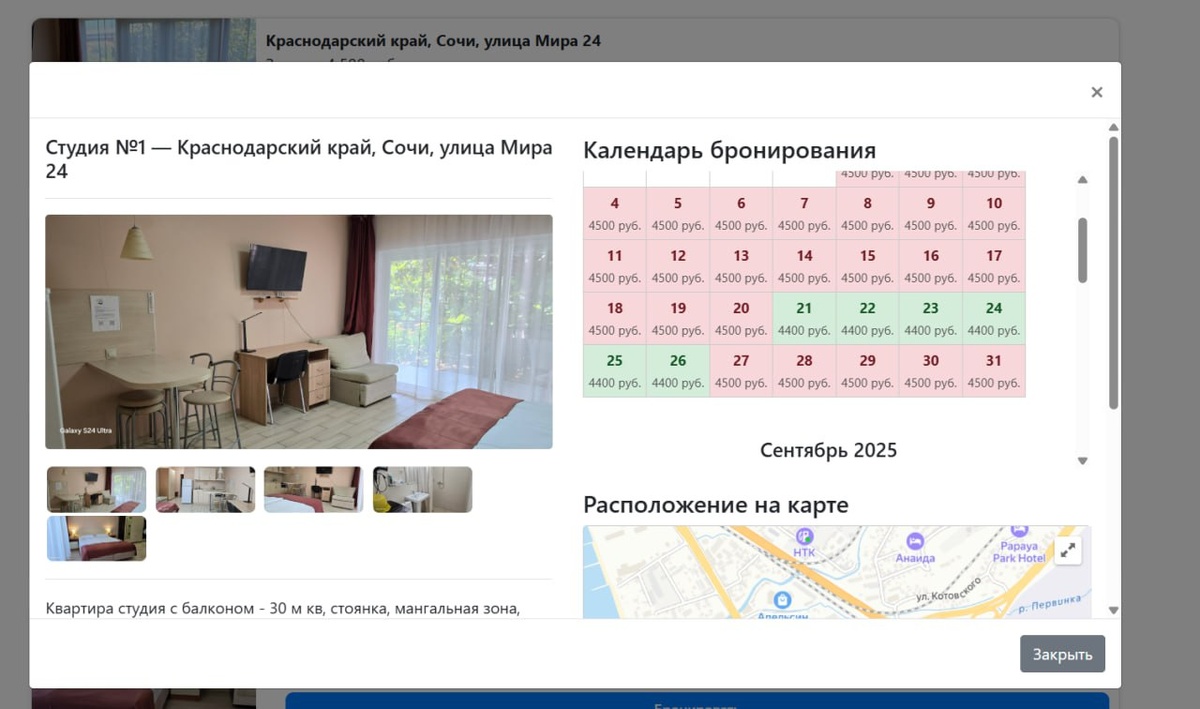Click the modal scrollbar down arrow
Viewport: 1200px width, 709px height.
1114,610
